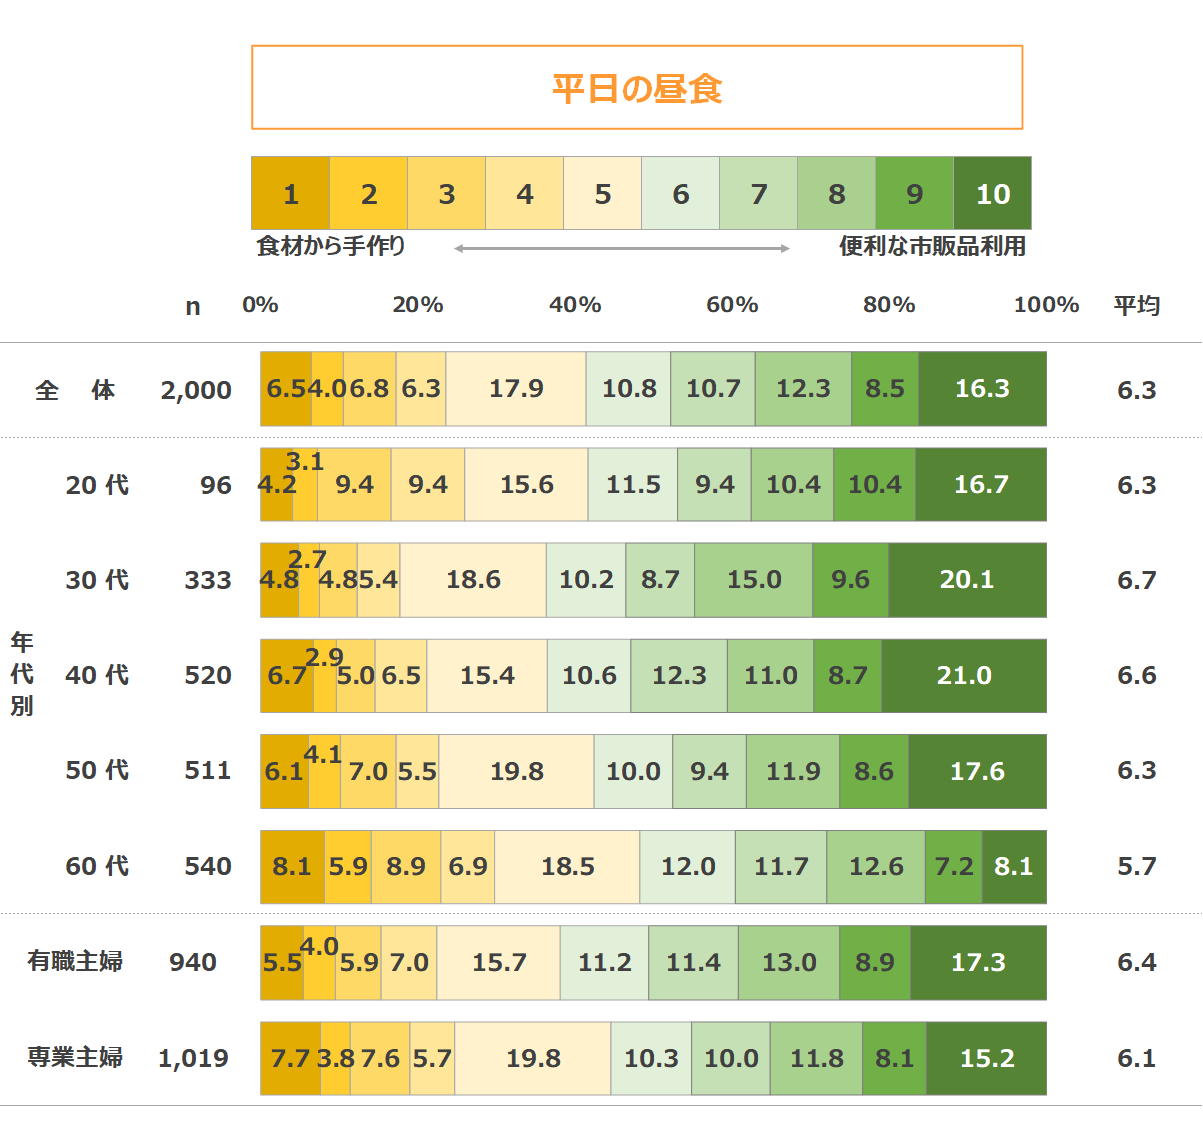Image resolution: width=1203 pixels, height=1134 pixels.
Task: Select legend swatch number 10
Action: (x=992, y=194)
